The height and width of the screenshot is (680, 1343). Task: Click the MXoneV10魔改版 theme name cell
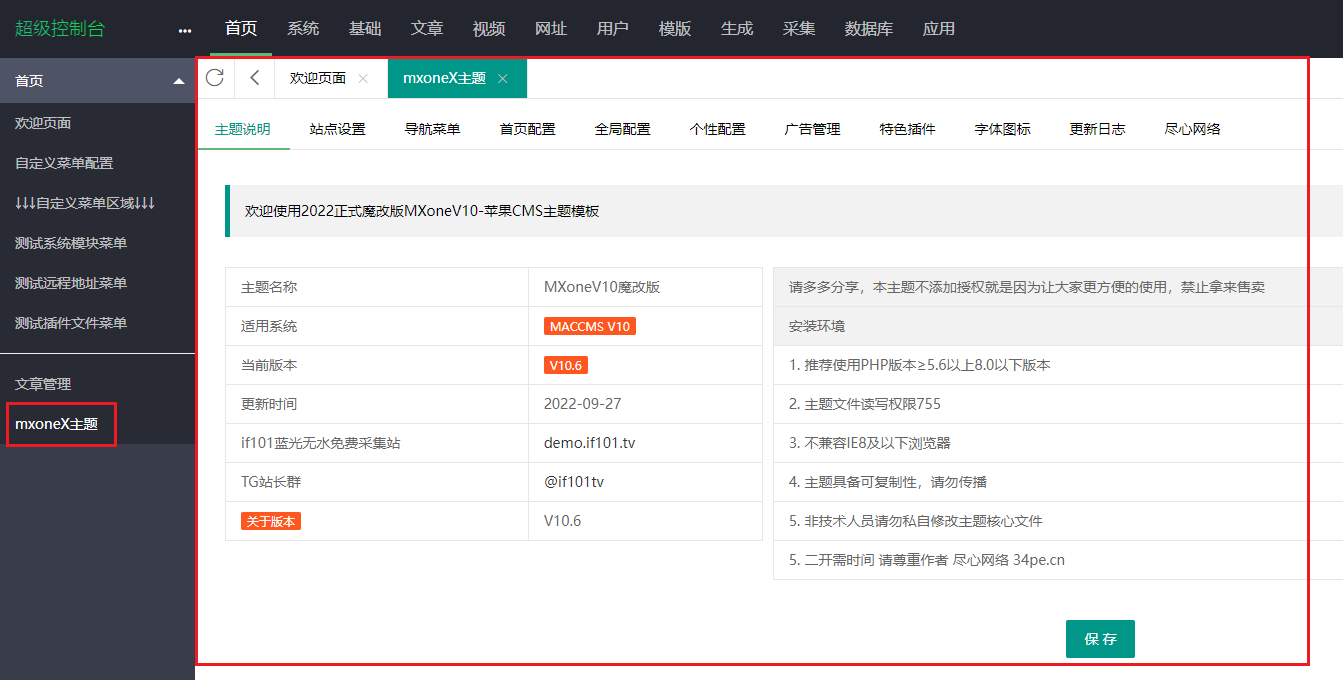coord(646,287)
